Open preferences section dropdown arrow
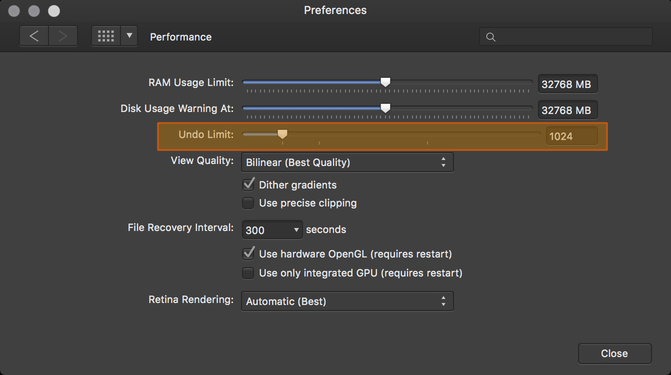 pos(129,36)
